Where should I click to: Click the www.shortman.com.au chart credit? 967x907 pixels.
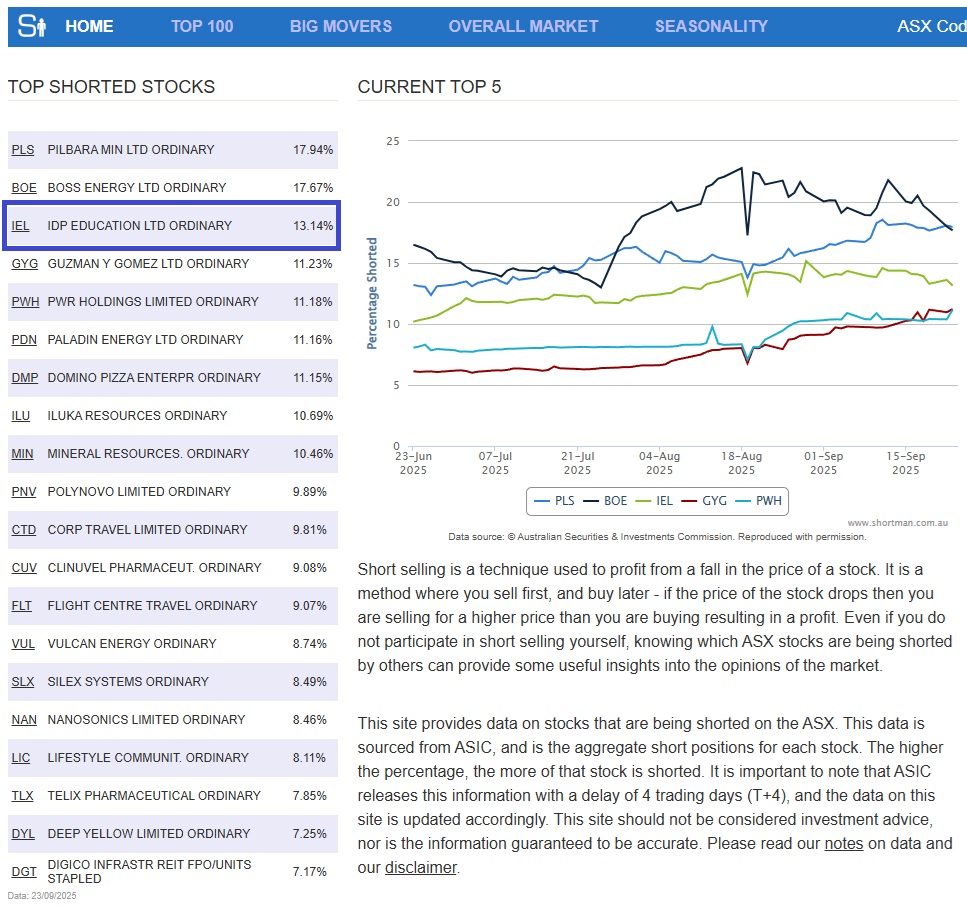(x=899, y=523)
